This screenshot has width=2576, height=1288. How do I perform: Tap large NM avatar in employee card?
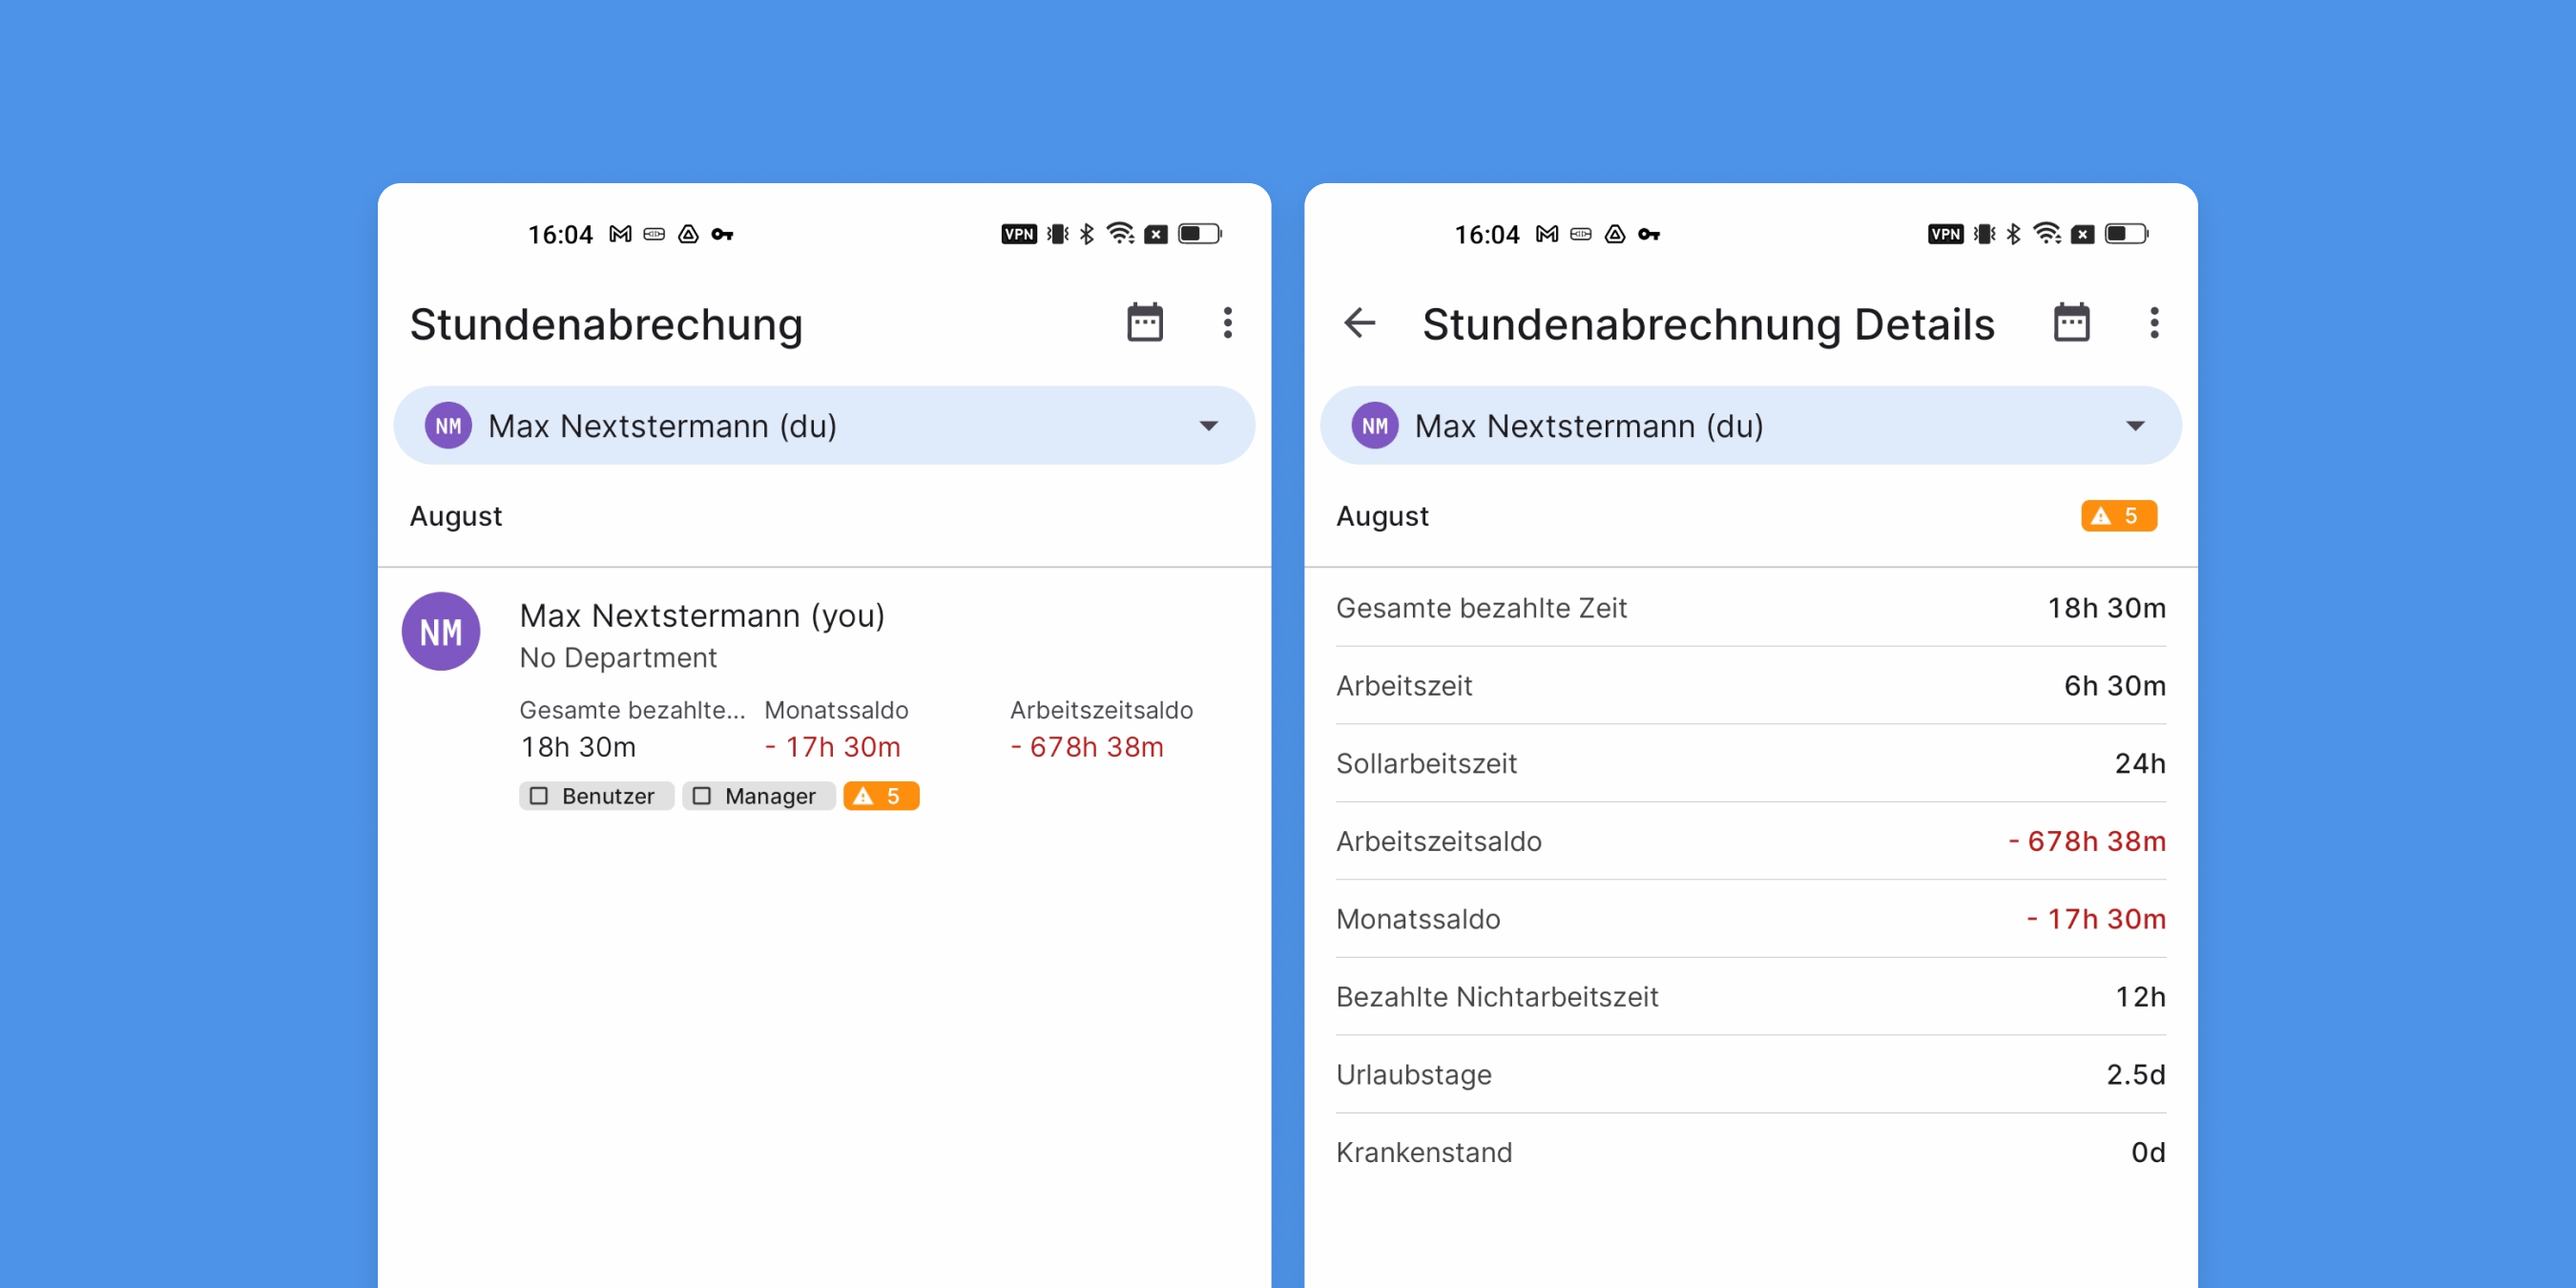click(441, 632)
